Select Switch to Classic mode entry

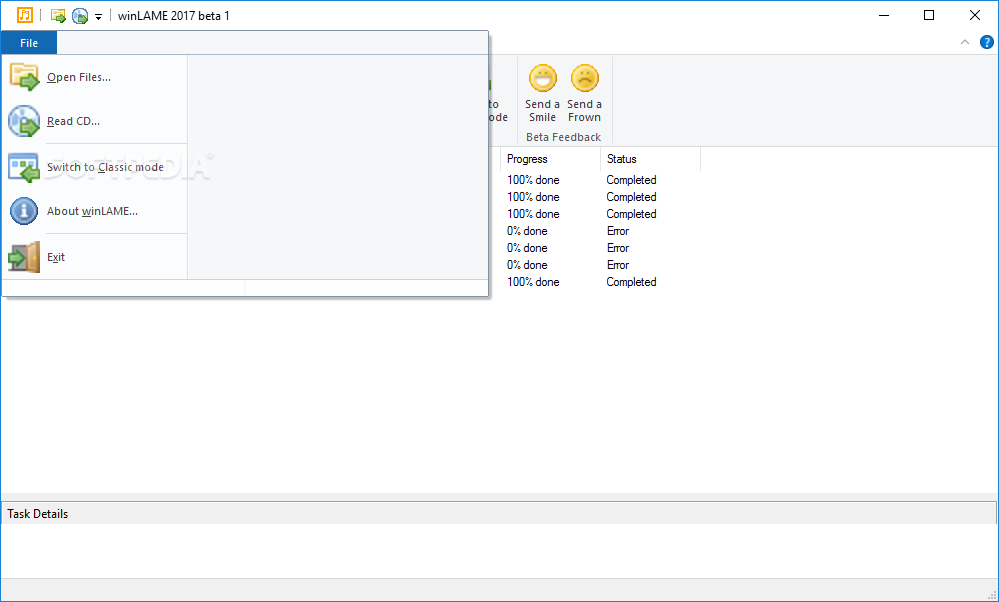(x=94, y=167)
